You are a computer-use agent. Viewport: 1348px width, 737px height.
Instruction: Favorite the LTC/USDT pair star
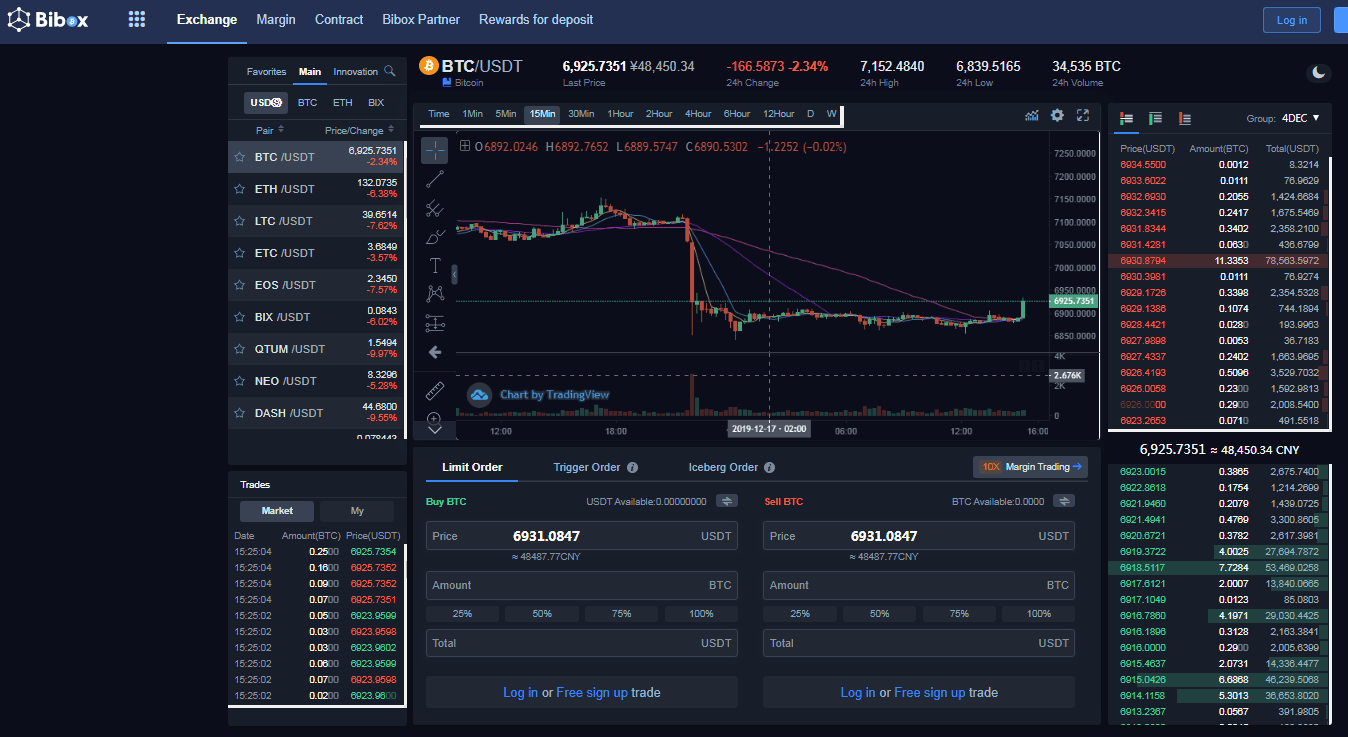click(x=239, y=221)
